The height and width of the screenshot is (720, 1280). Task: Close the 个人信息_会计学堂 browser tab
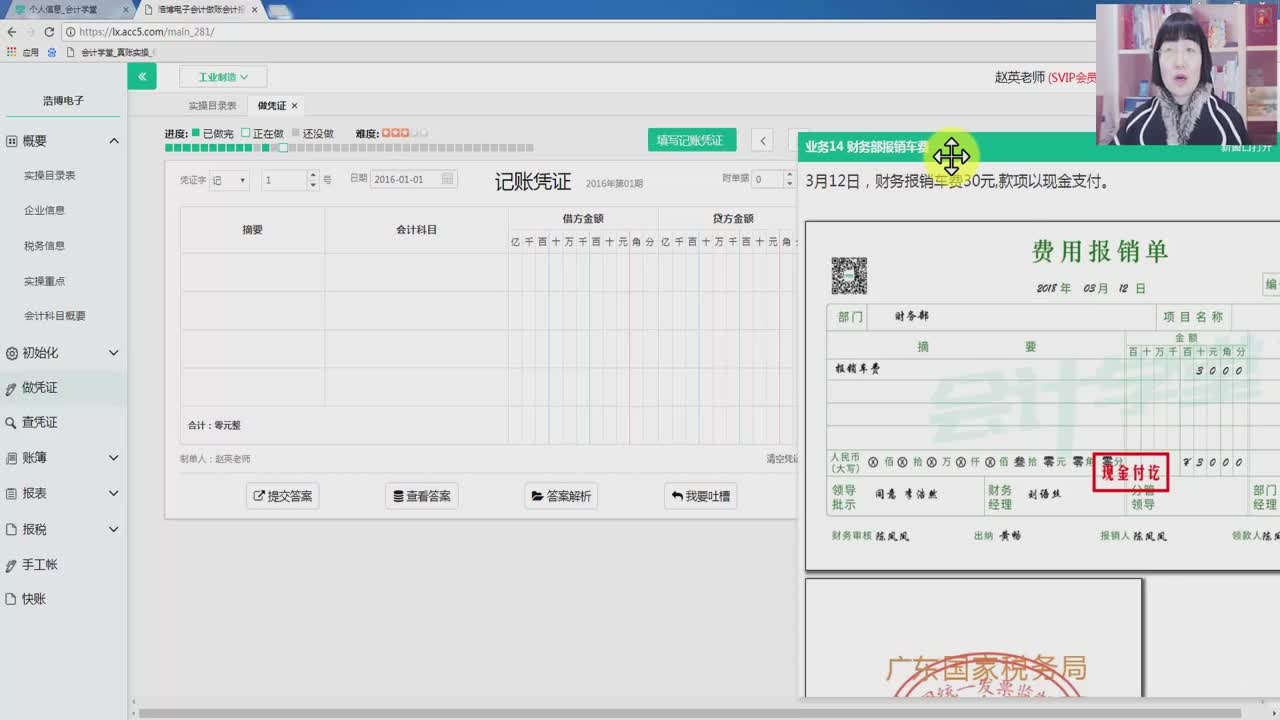tap(126, 9)
